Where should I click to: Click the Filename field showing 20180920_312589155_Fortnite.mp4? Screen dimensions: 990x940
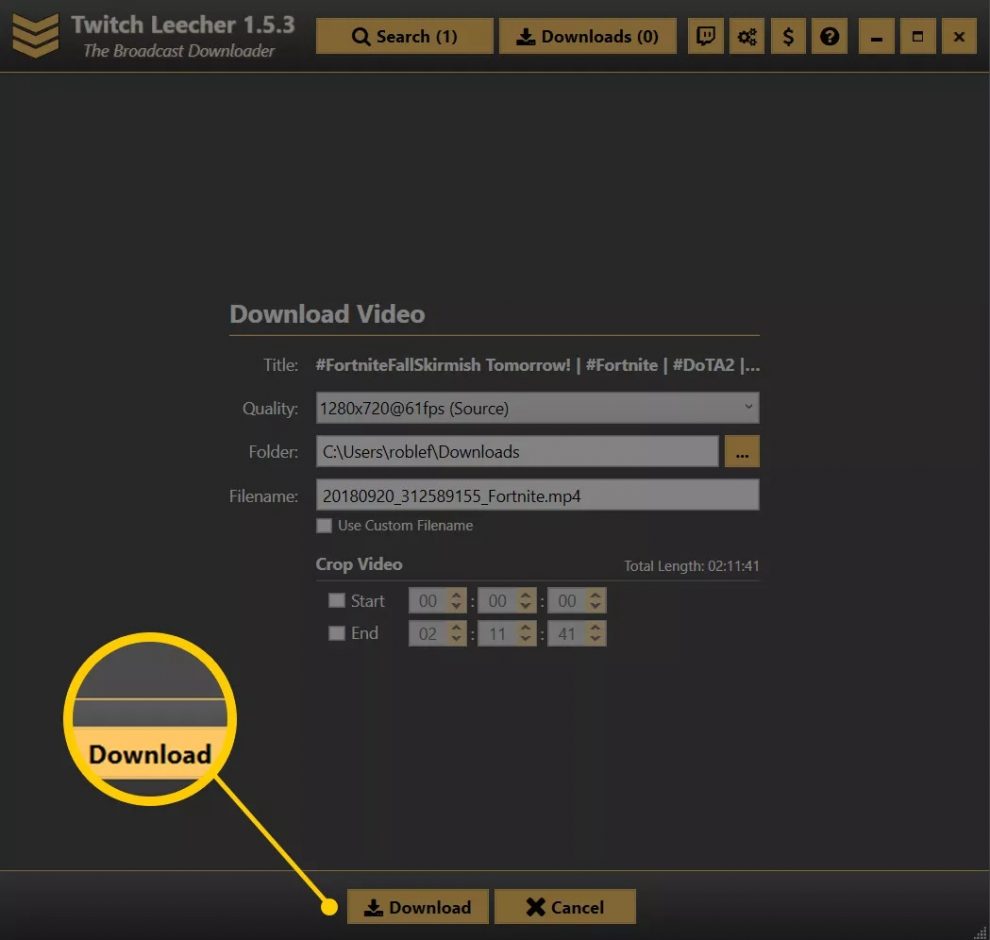coord(537,494)
